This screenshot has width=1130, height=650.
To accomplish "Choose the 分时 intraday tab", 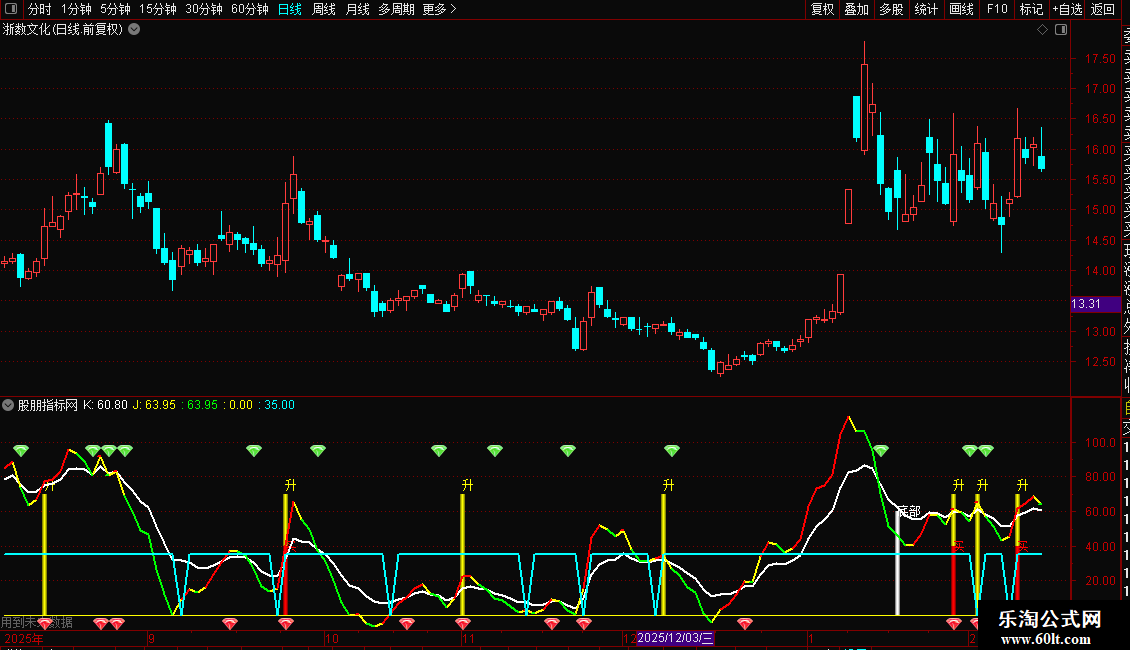I will pos(40,9).
